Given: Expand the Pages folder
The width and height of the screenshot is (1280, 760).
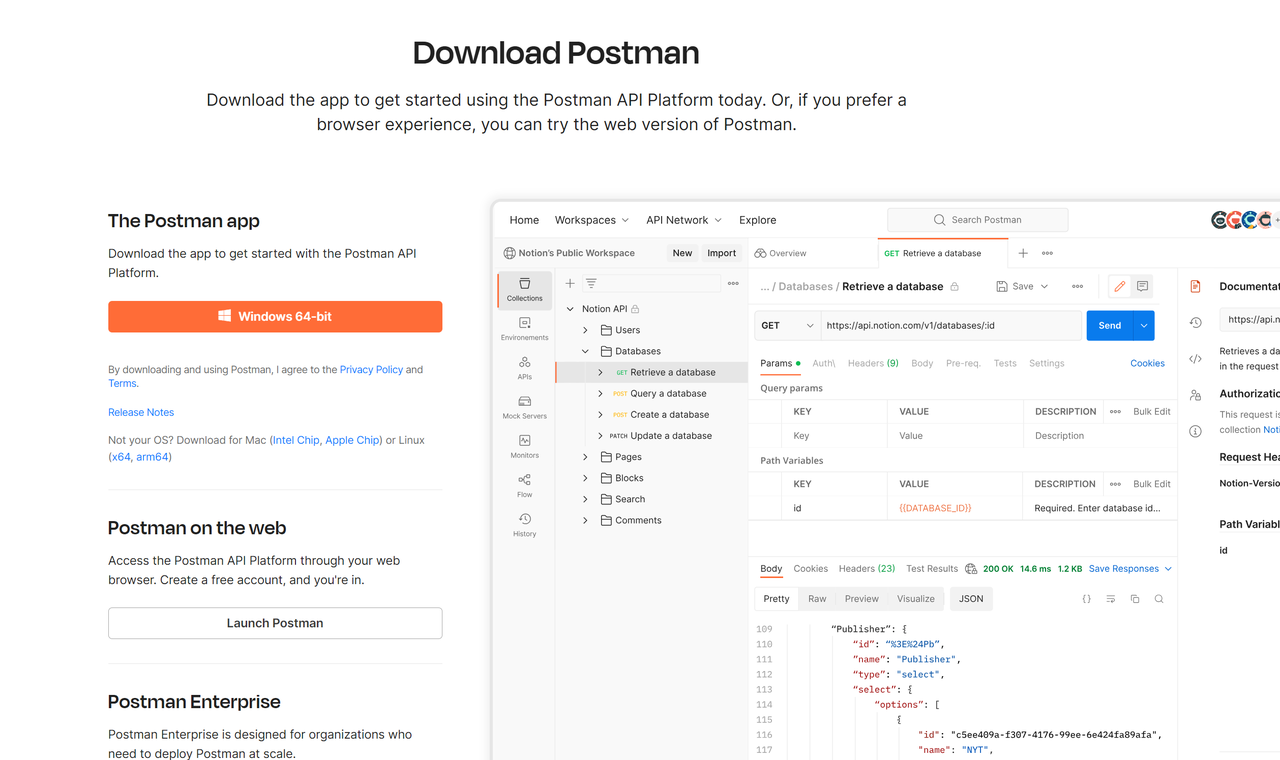Looking at the screenshot, I should (x=586, y=457).
